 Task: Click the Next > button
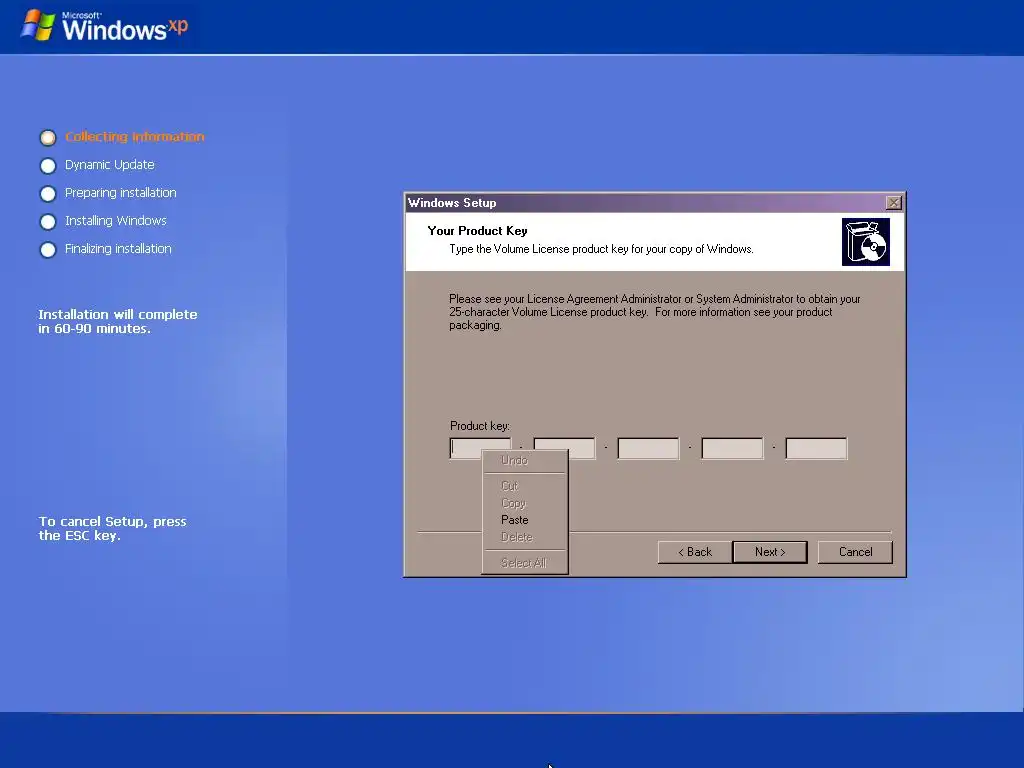[x=770, y=552]
